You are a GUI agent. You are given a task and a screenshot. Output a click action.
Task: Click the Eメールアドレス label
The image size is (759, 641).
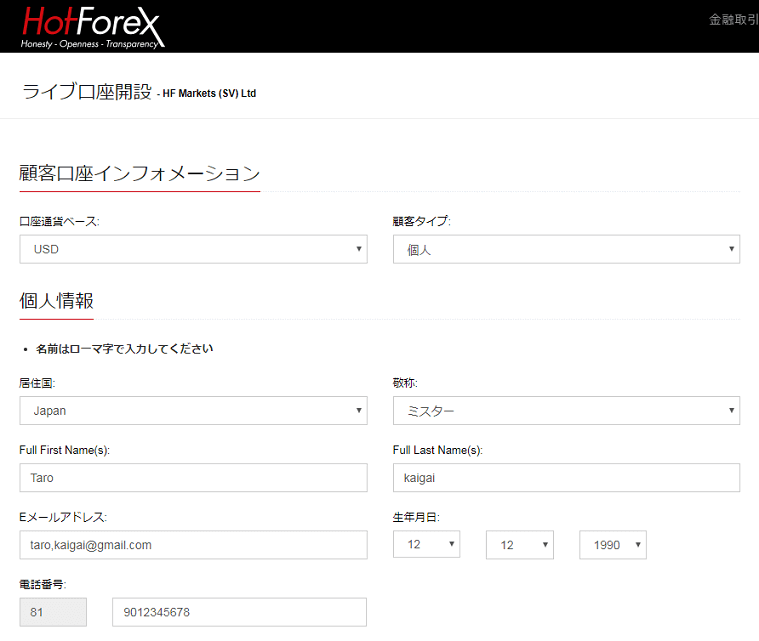point(63,517)
